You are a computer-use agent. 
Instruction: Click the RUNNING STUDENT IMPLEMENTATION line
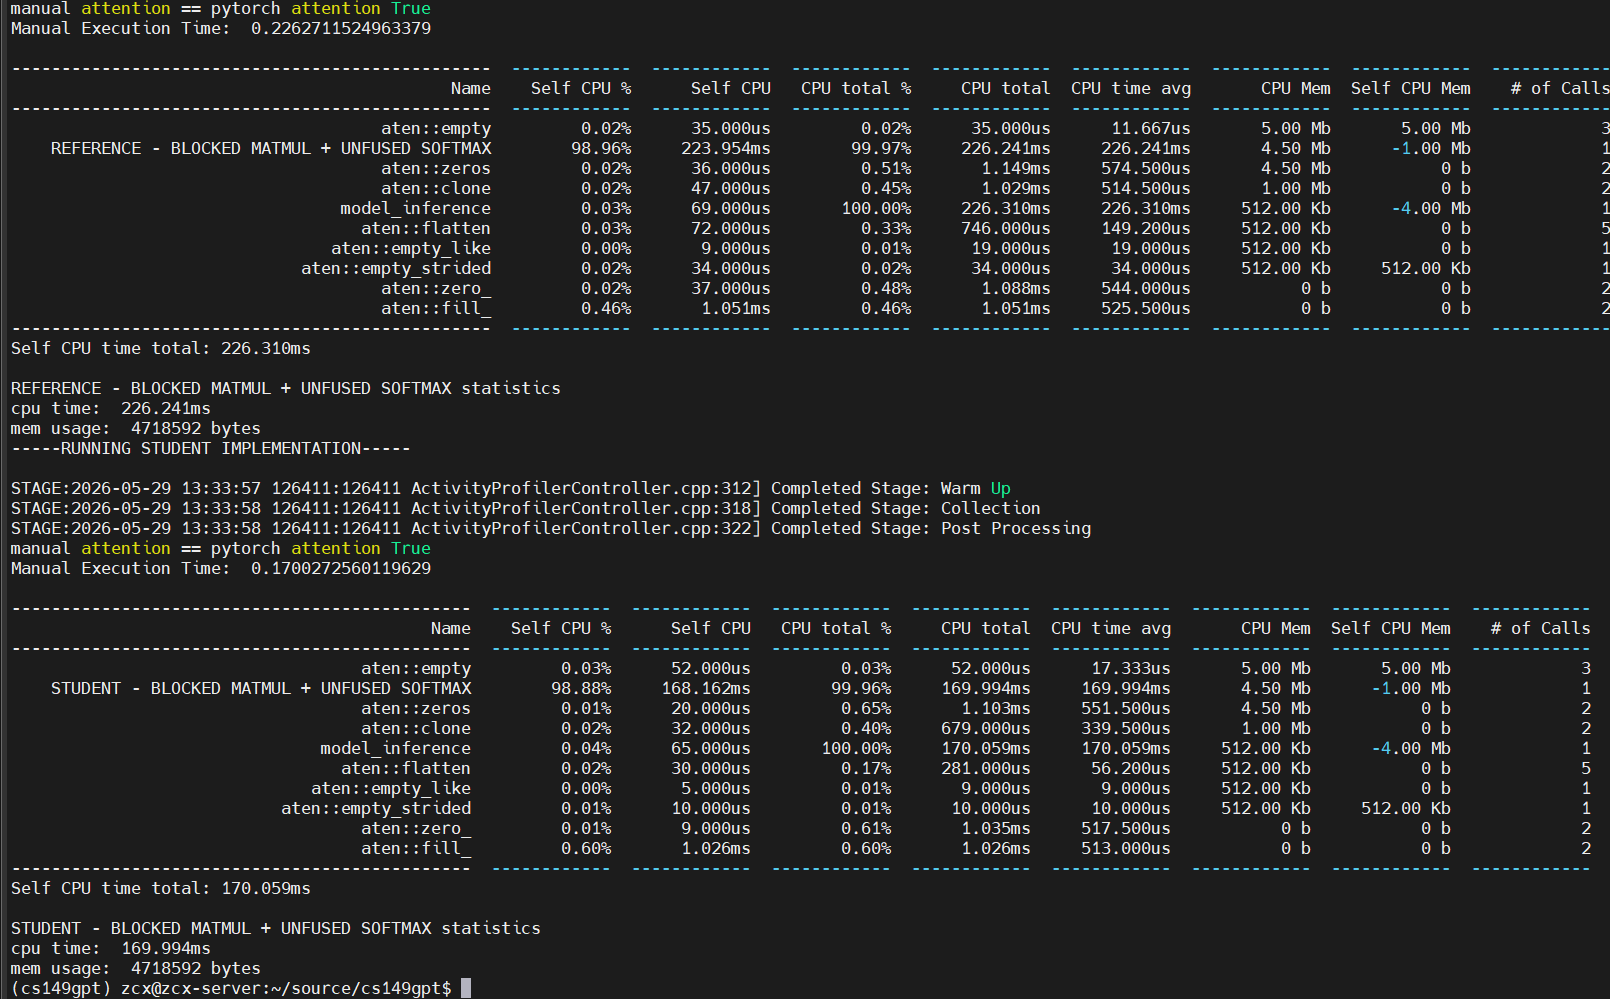click(211, 448)
